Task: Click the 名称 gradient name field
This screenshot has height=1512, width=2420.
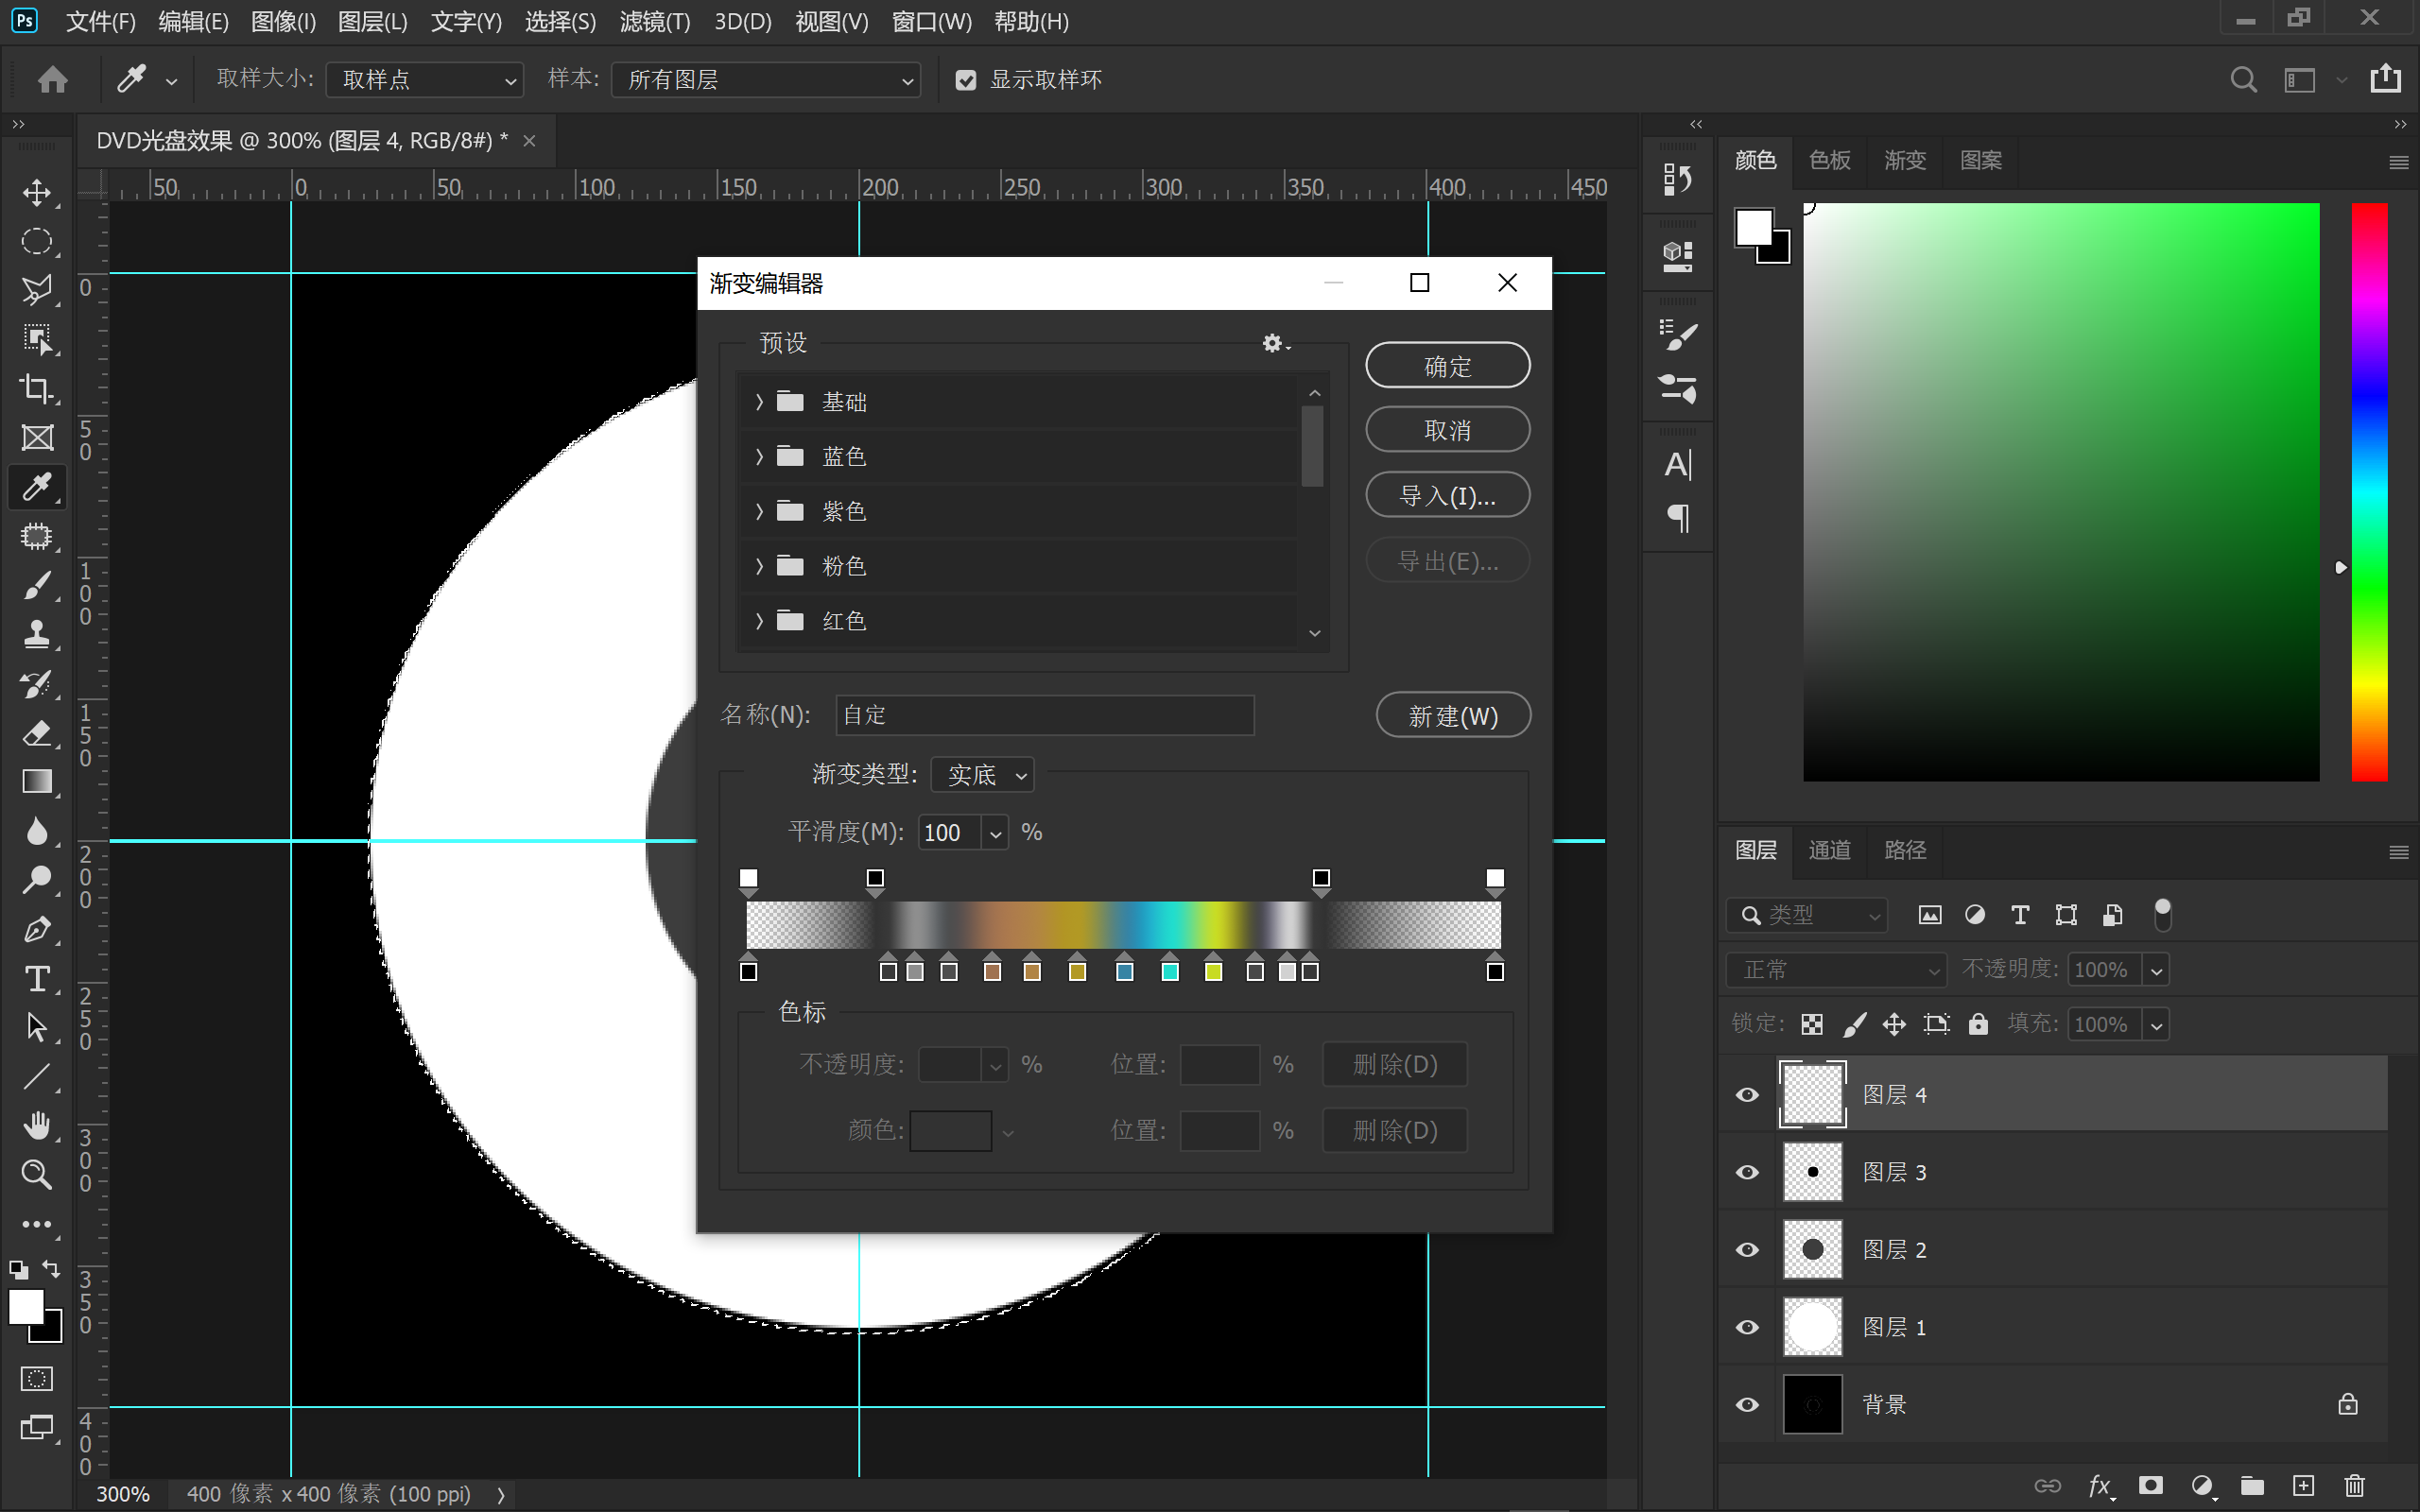Action: point(1044,715)
